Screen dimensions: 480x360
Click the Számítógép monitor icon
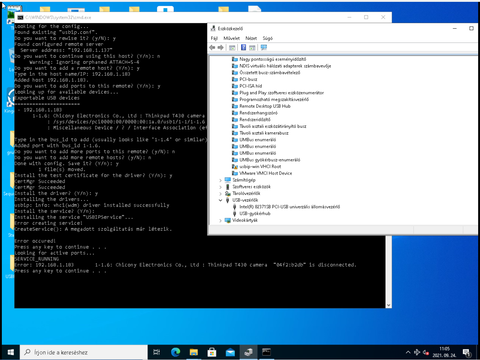click(x=228, y=180)
